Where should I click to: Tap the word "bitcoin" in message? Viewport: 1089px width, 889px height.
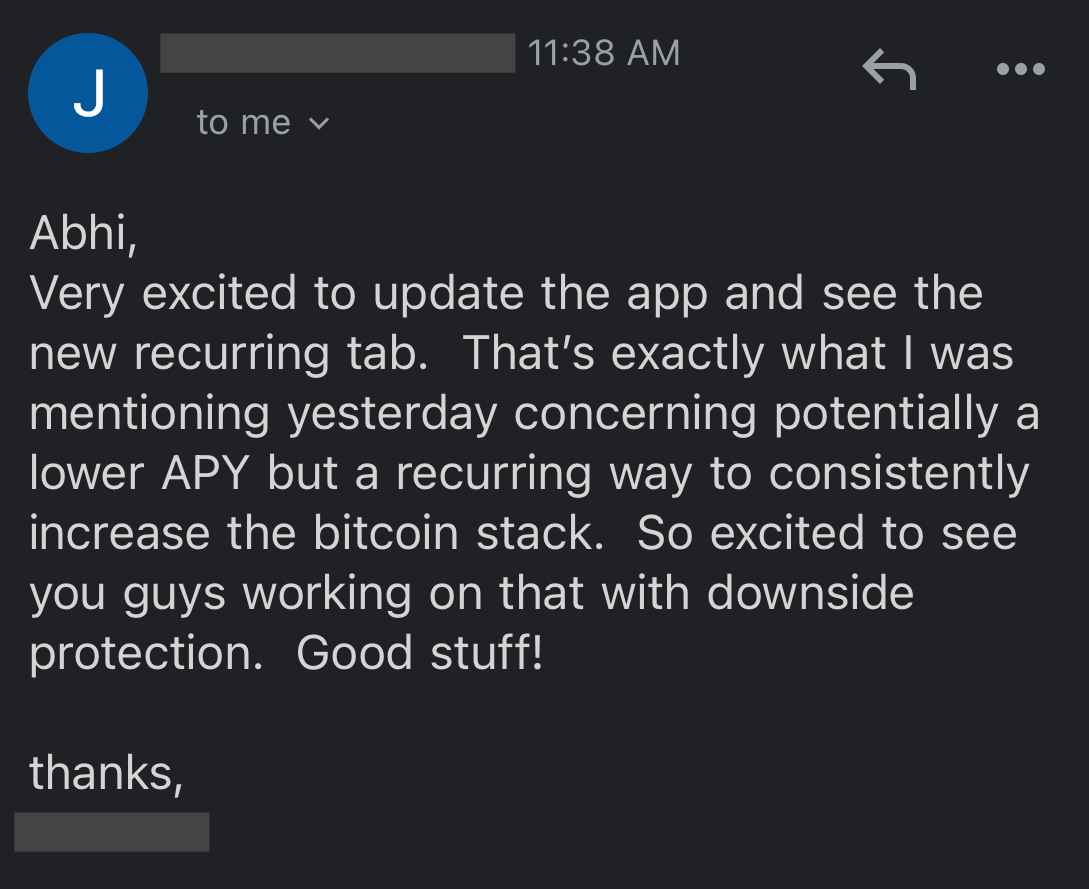[386, 533]
